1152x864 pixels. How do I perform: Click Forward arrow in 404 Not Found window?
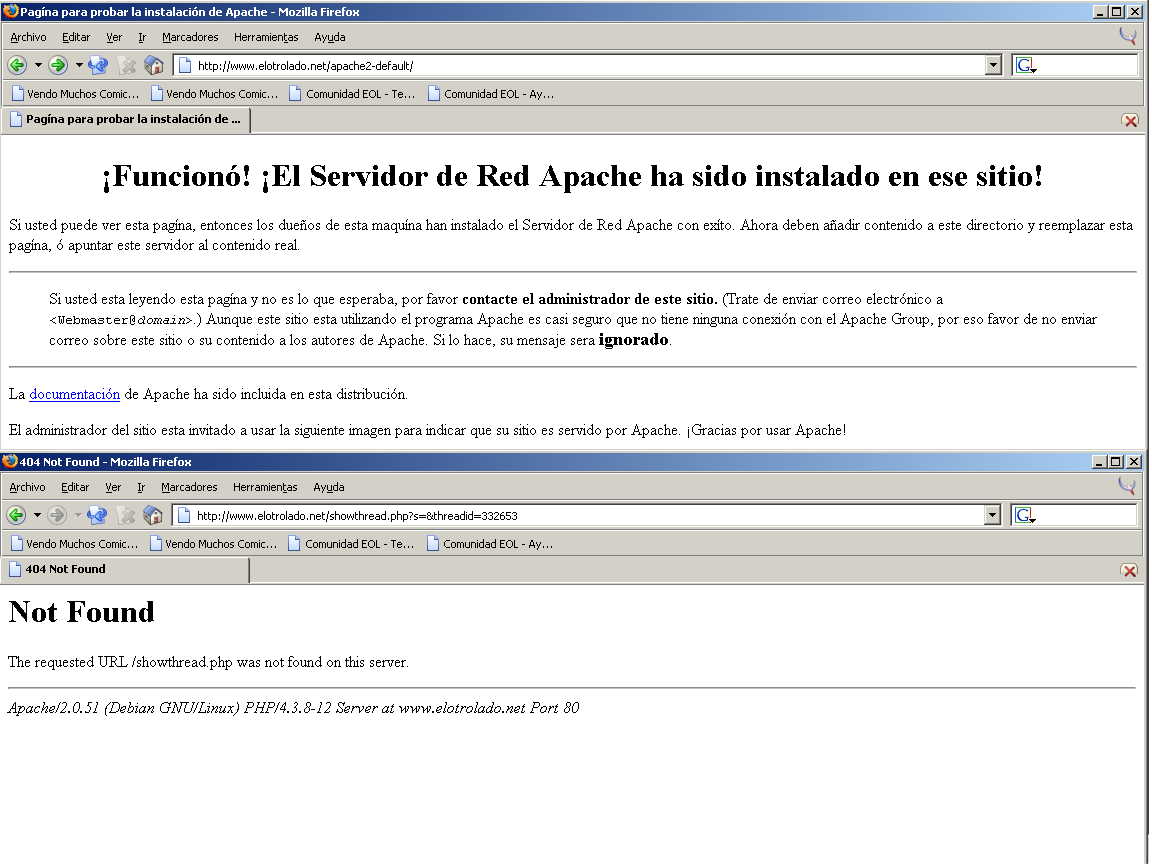[x=57, y=515]
